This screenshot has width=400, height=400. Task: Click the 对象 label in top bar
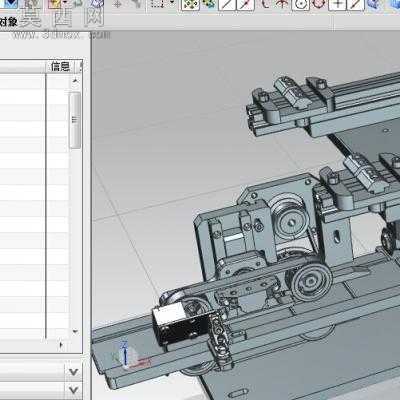[8, 22]
